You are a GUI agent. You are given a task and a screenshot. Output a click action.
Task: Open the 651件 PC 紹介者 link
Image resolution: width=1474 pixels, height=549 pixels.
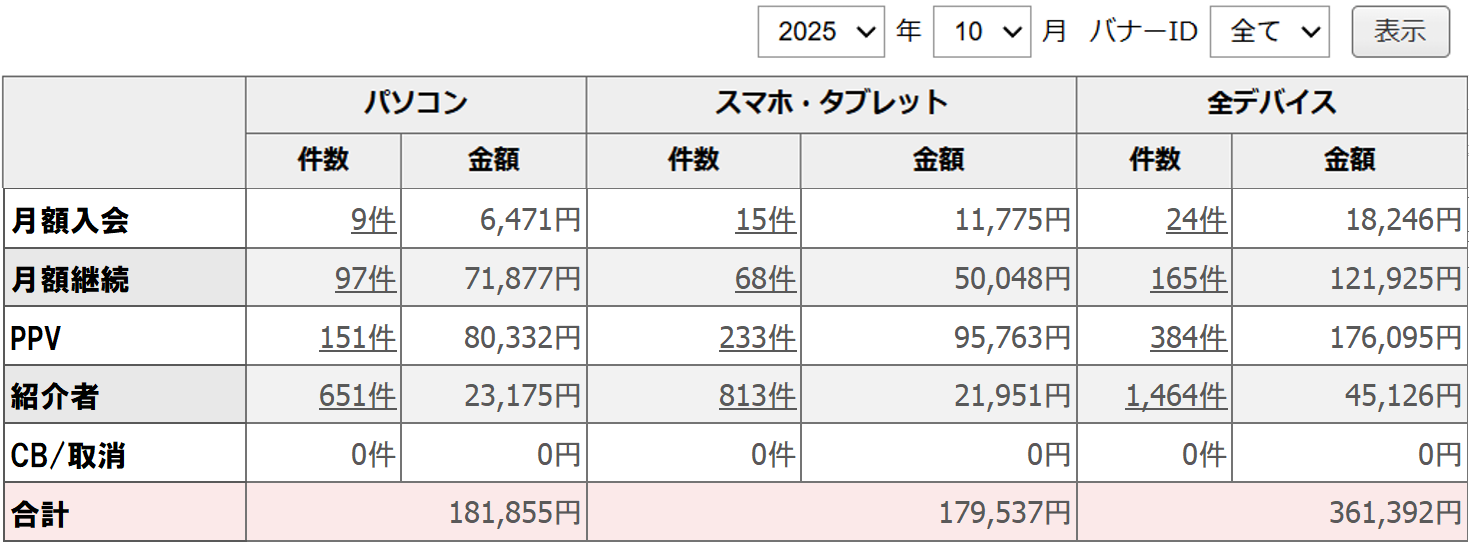click(357, 397)
